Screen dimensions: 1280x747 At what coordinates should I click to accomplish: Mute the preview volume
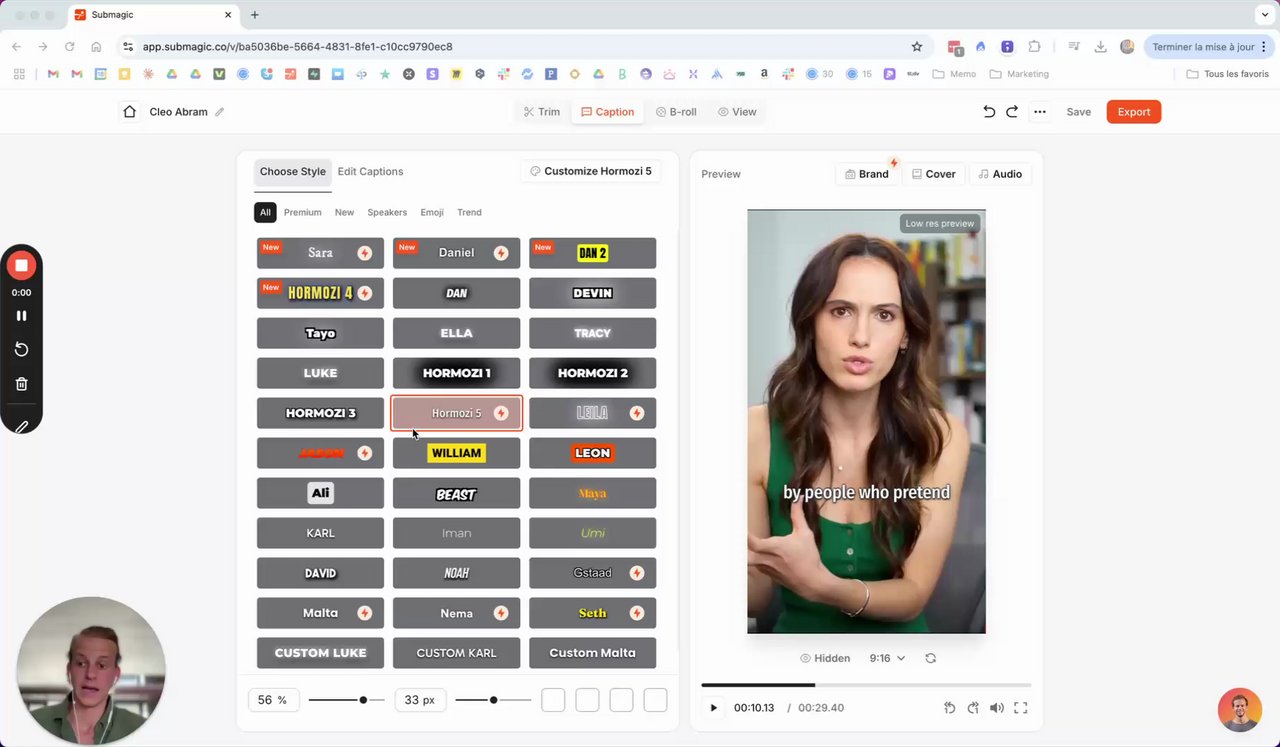pyautogui.click(x=997, y=708)
